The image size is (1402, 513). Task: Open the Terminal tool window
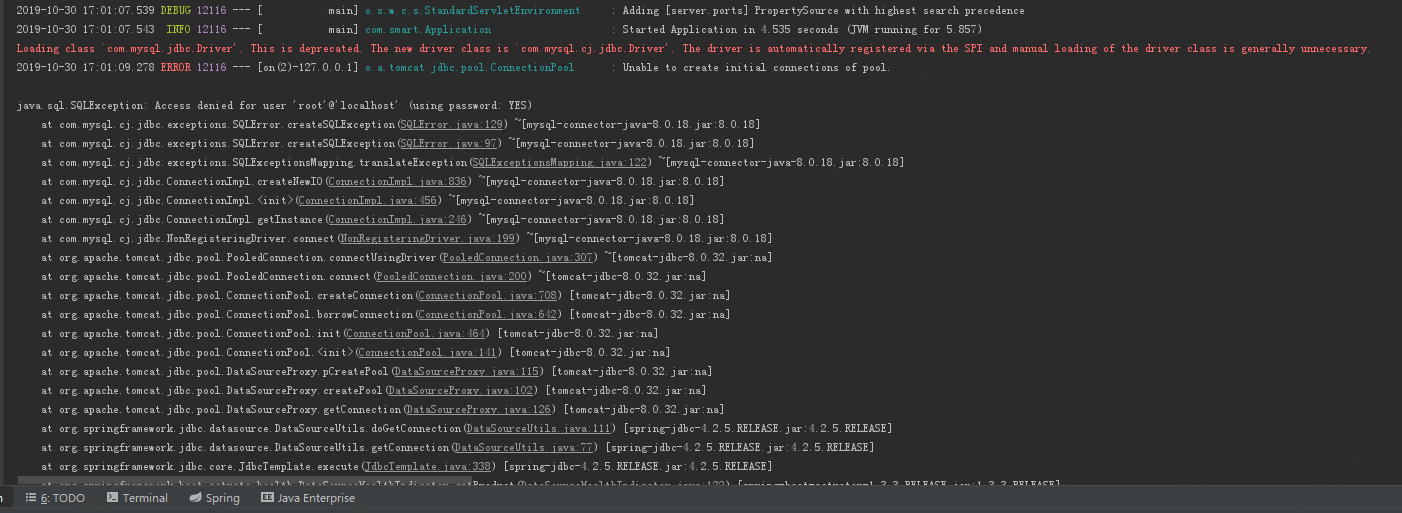(136, 498)
